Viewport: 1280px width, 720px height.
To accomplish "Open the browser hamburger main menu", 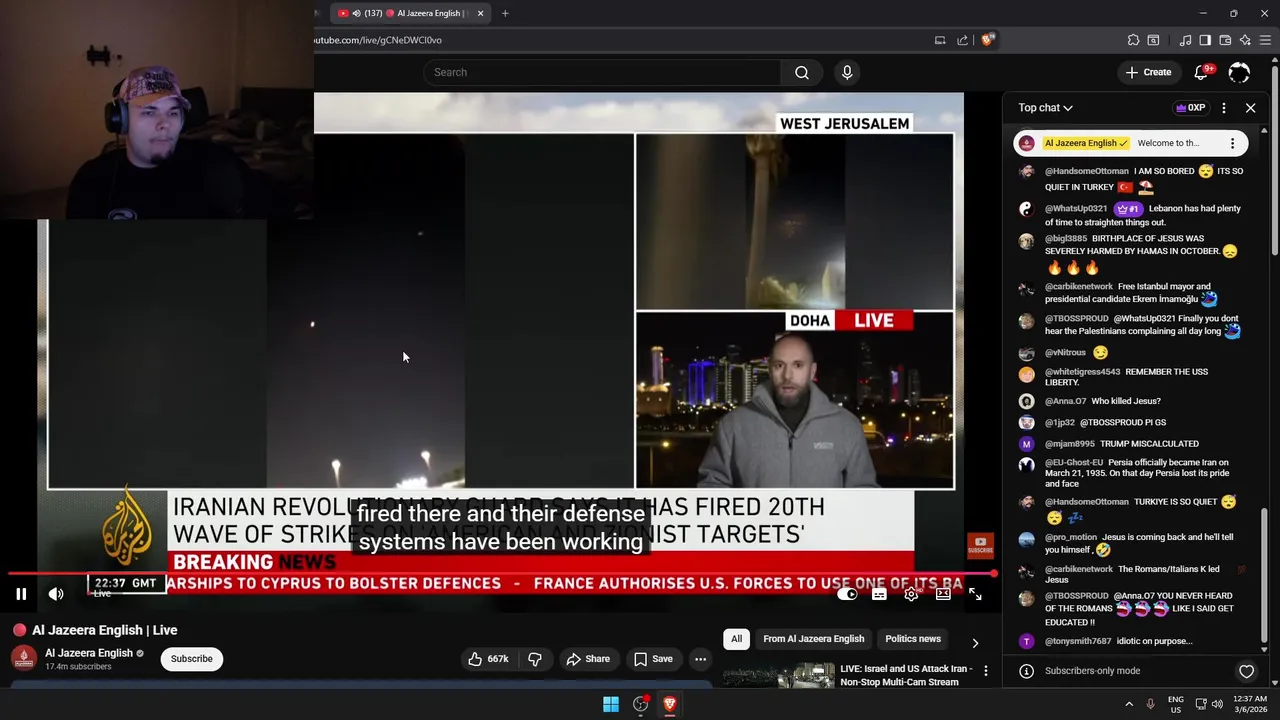I will point(1266,40).
